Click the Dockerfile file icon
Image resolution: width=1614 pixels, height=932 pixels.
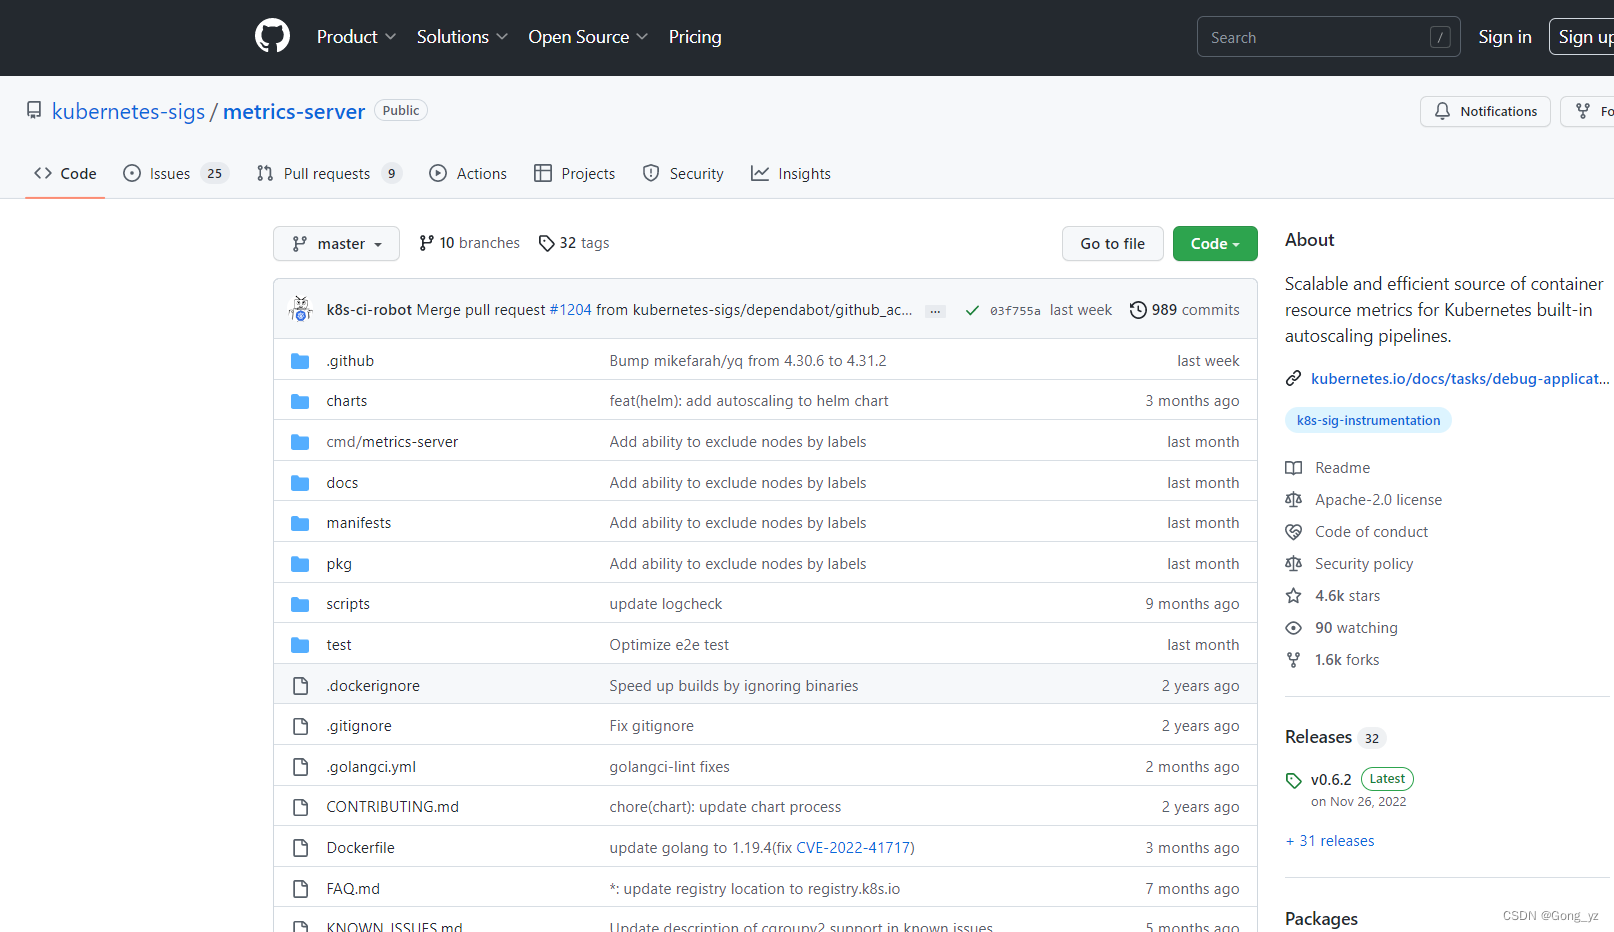[300, 848]
